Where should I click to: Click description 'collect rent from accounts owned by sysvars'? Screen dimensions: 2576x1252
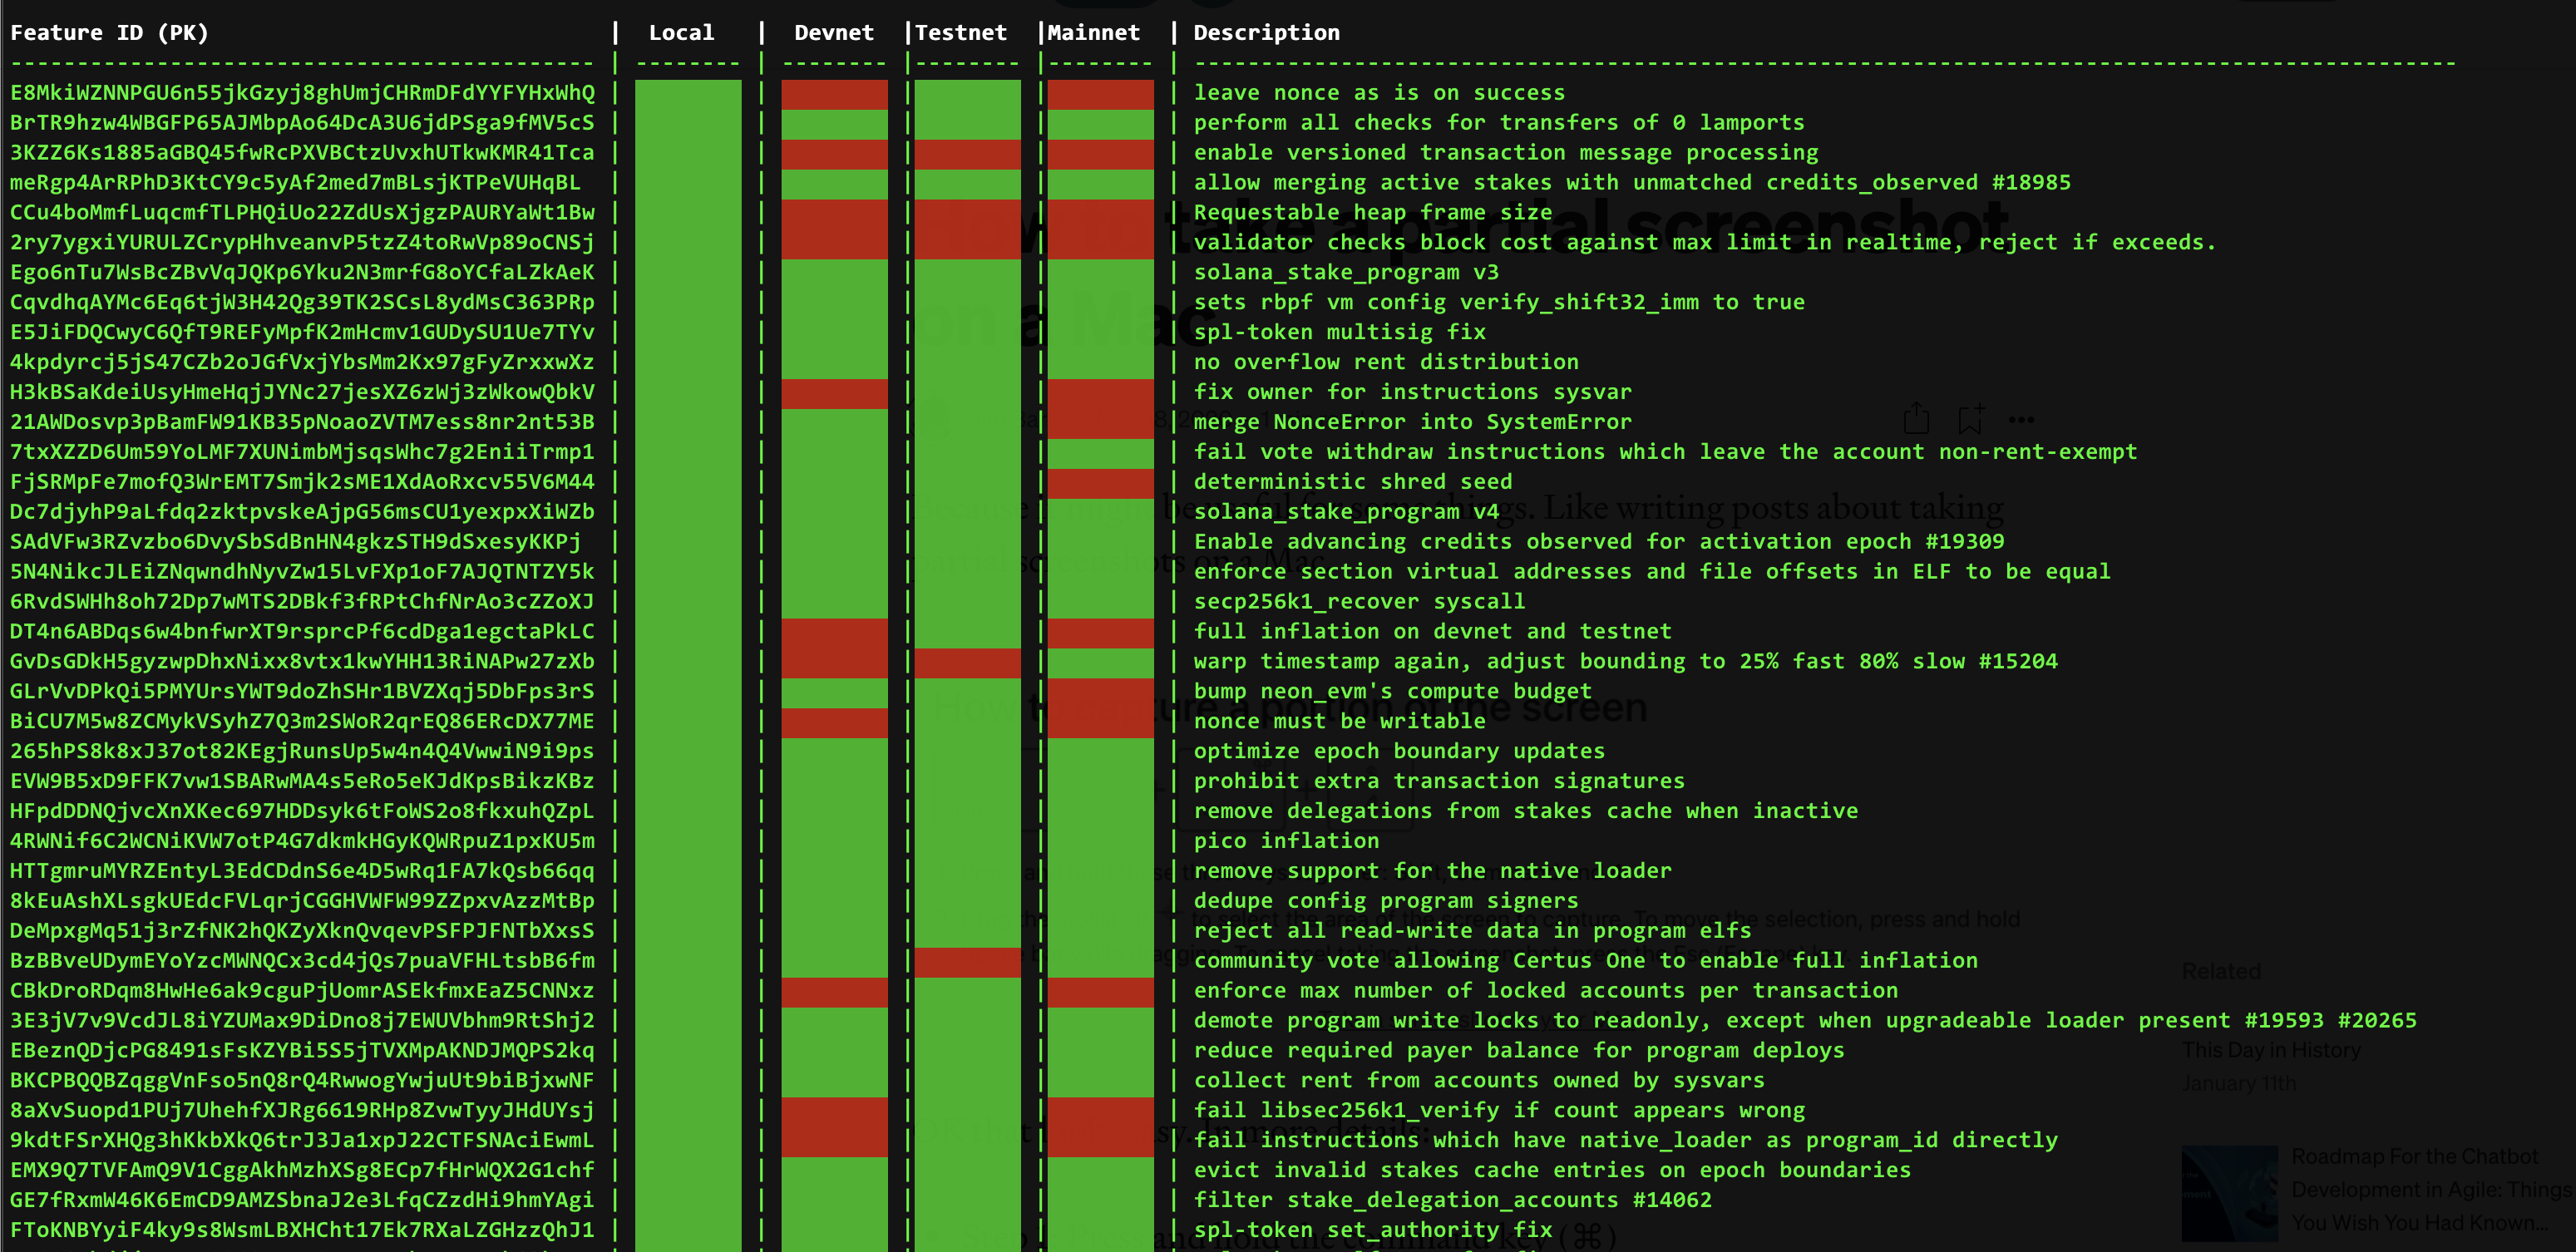tap(1479, 1081)
